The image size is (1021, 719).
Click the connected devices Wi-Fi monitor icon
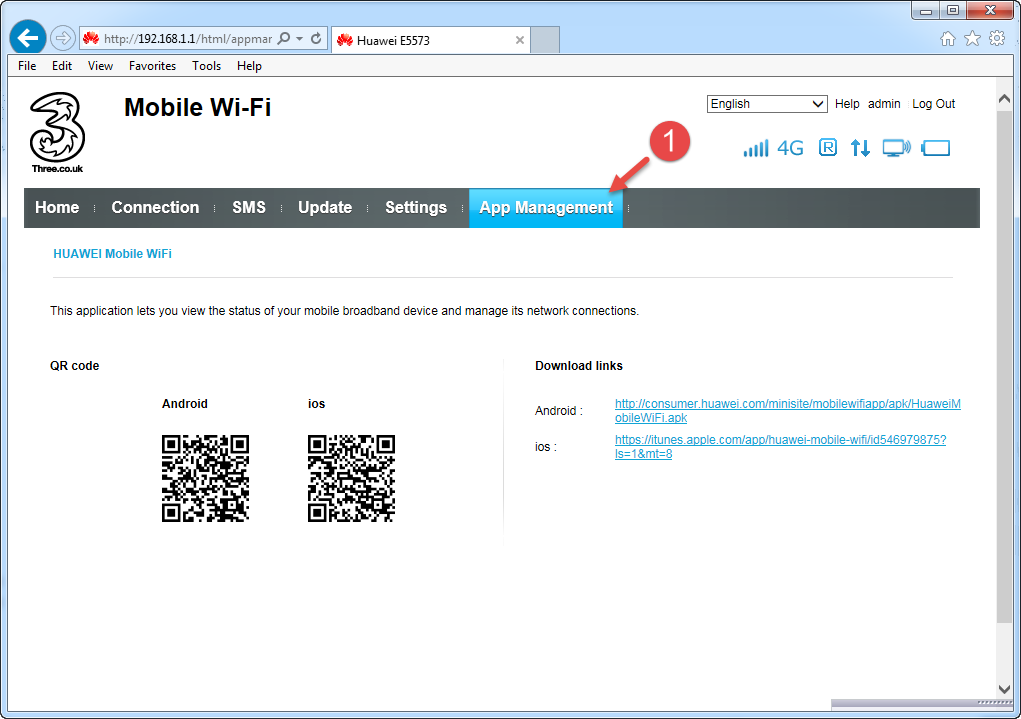pos(897,148)
